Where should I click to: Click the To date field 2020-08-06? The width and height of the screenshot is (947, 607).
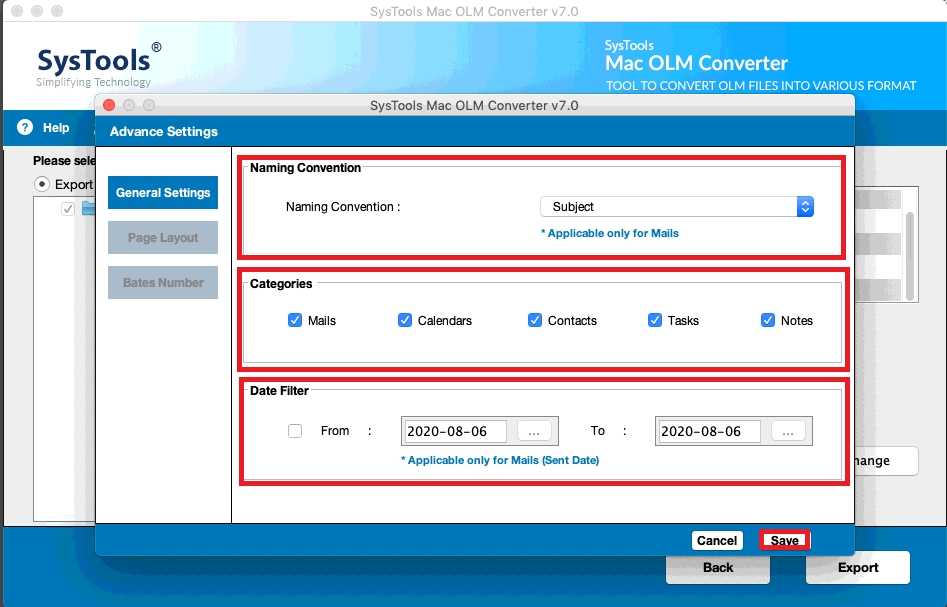coord(709,431)
